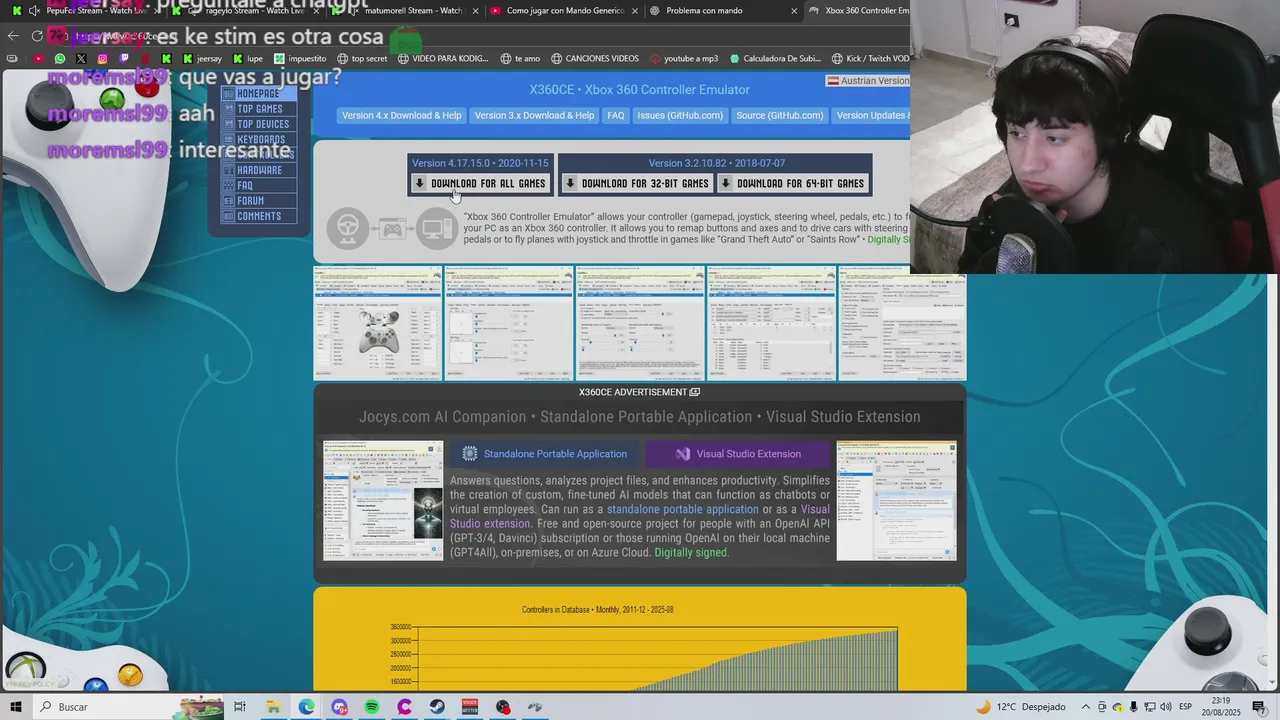Viewport: 1280px width, 720px height.
Task: Select Comments in sidebar menu
Action: pos(258,216)
